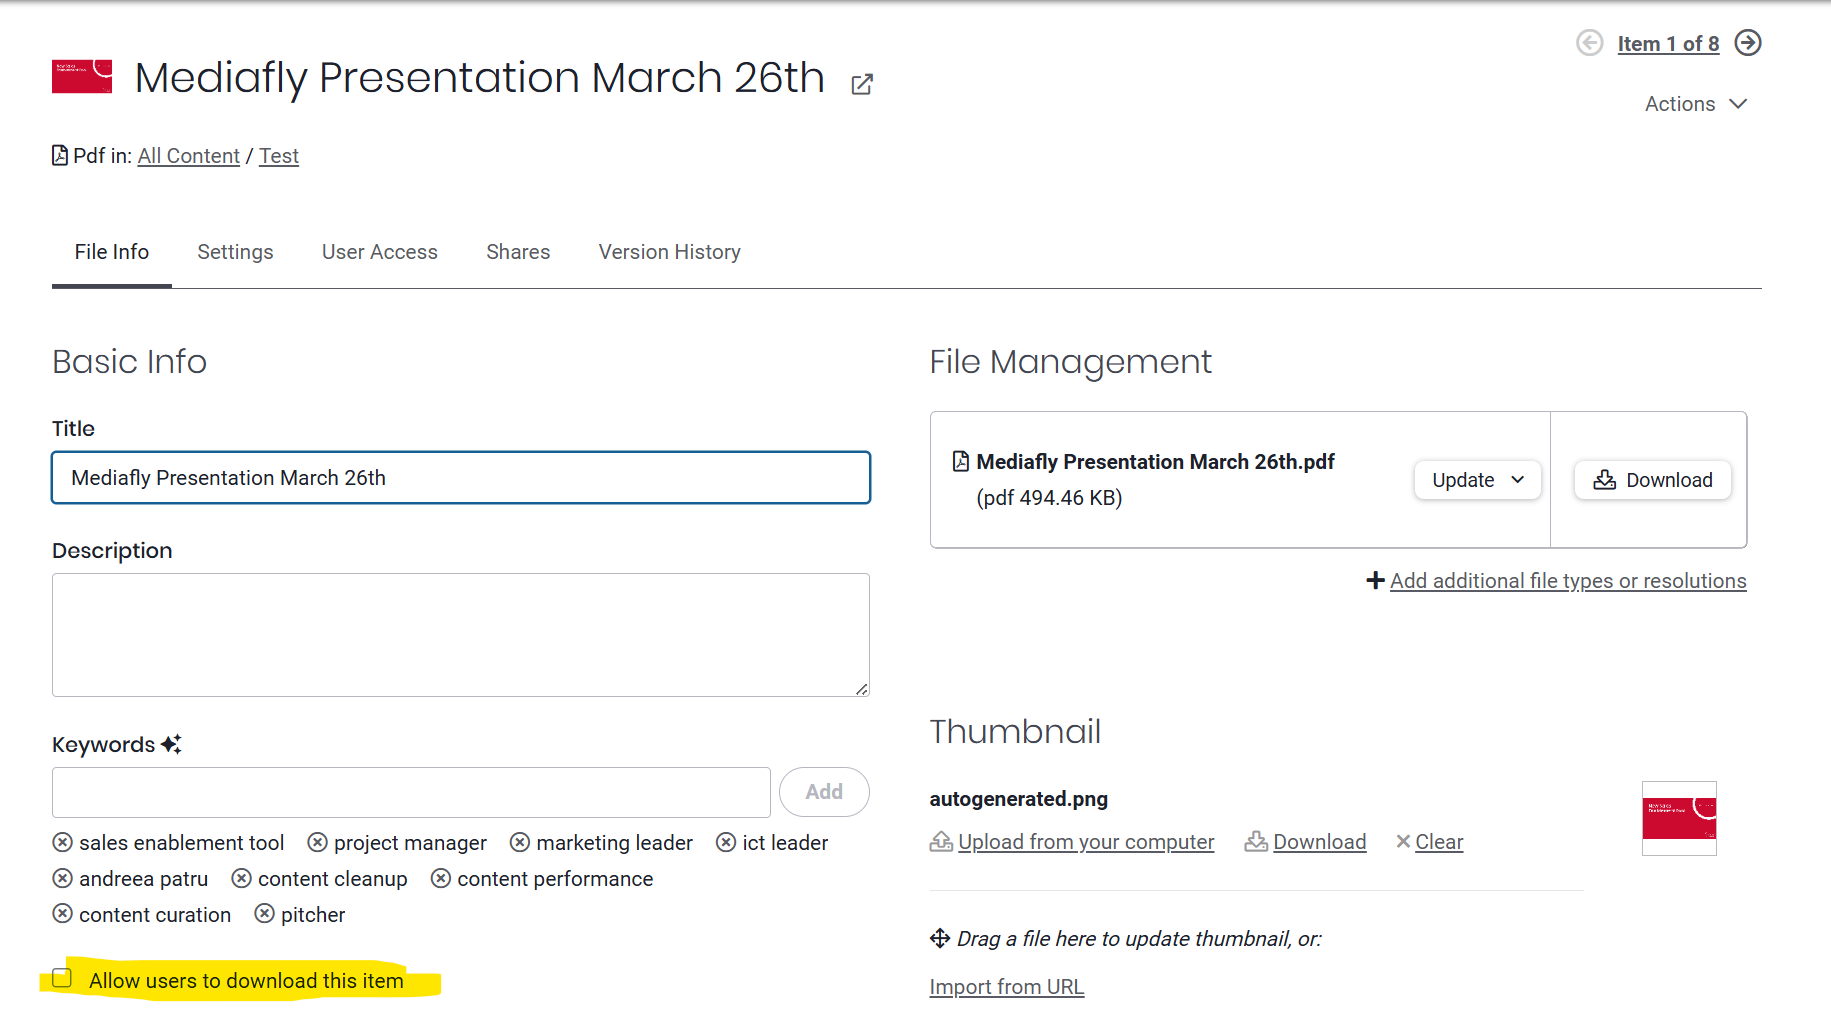Click the Add keyword button
This screenshot has width=1831, height=1009.
click(x=824, y=792)
